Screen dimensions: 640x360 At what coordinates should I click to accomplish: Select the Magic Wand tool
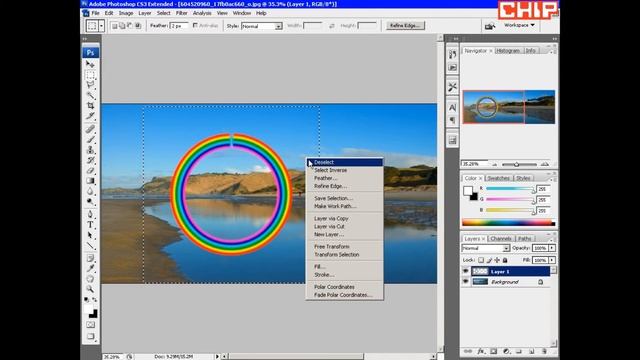90,96
